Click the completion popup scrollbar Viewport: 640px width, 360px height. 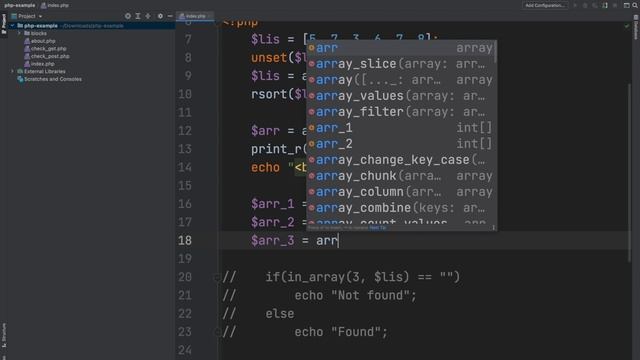(x=495, y=52)
